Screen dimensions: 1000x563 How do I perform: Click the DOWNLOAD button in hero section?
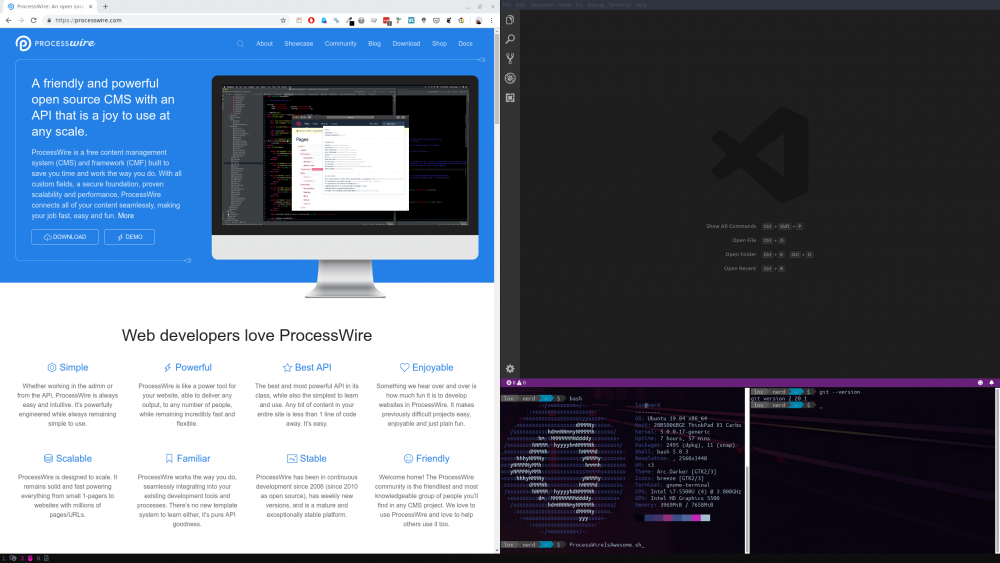[x=64, y=237]
